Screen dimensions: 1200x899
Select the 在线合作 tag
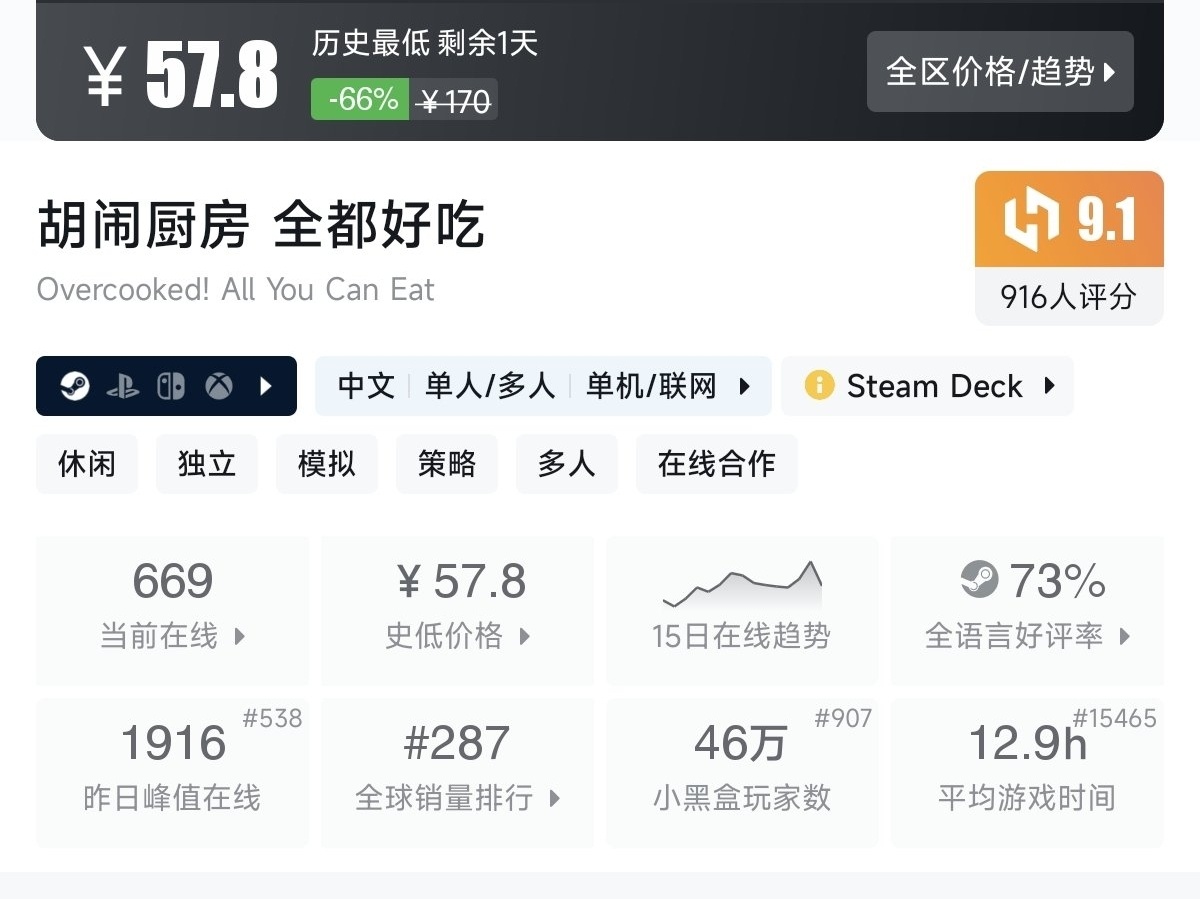pyautogui.click(x=716, y=464)
